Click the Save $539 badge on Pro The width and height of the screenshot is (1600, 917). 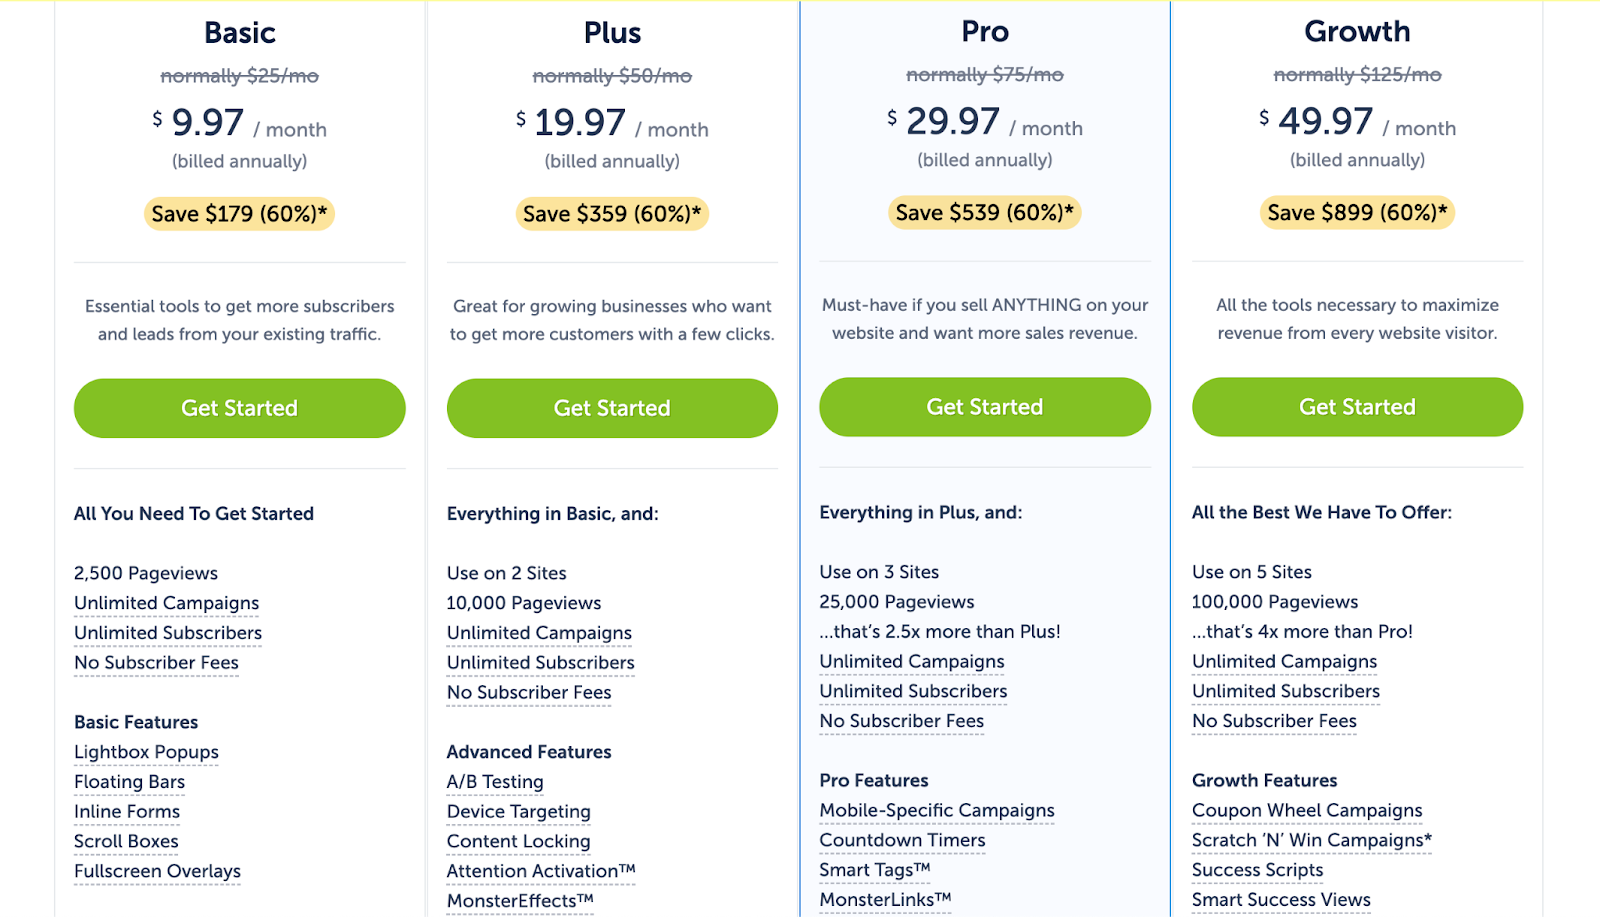(x=984, y=213)
